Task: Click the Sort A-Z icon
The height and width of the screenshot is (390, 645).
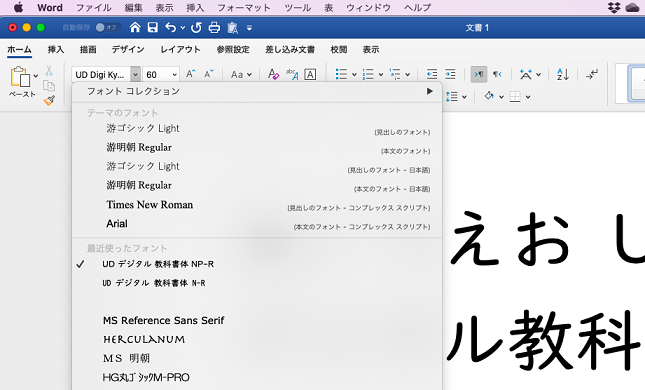Action: tap(563, 74)
